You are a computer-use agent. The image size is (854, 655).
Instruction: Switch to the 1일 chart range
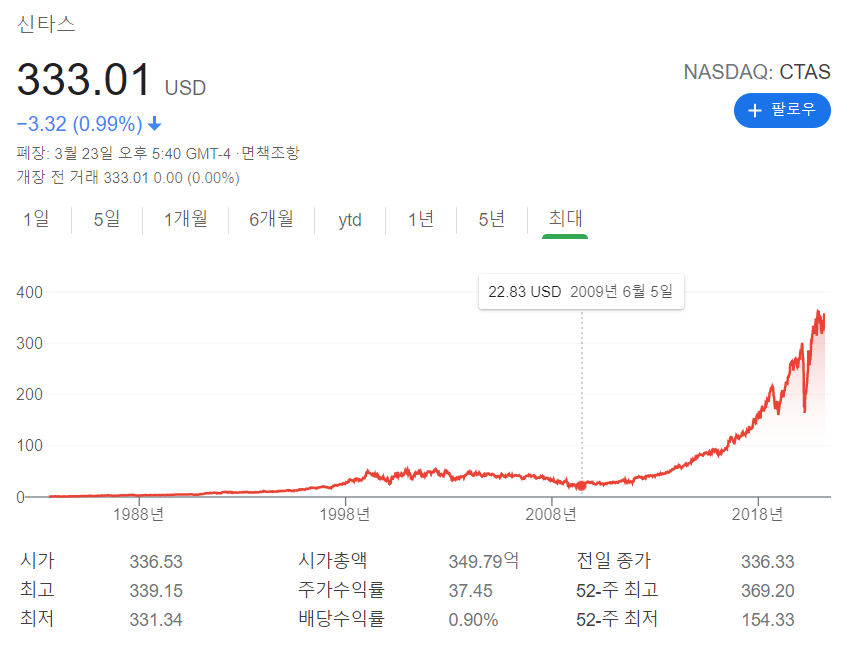point(36,220)
